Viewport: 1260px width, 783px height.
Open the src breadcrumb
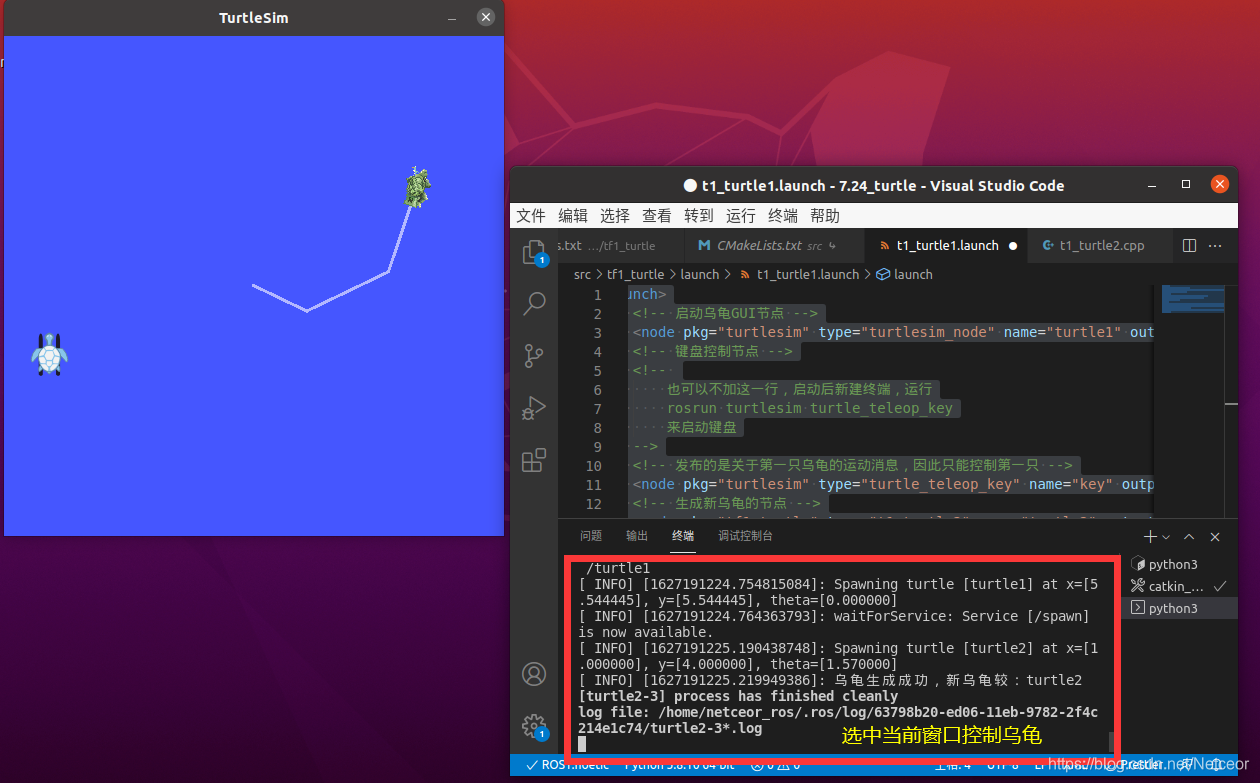[x=582, y=274]
